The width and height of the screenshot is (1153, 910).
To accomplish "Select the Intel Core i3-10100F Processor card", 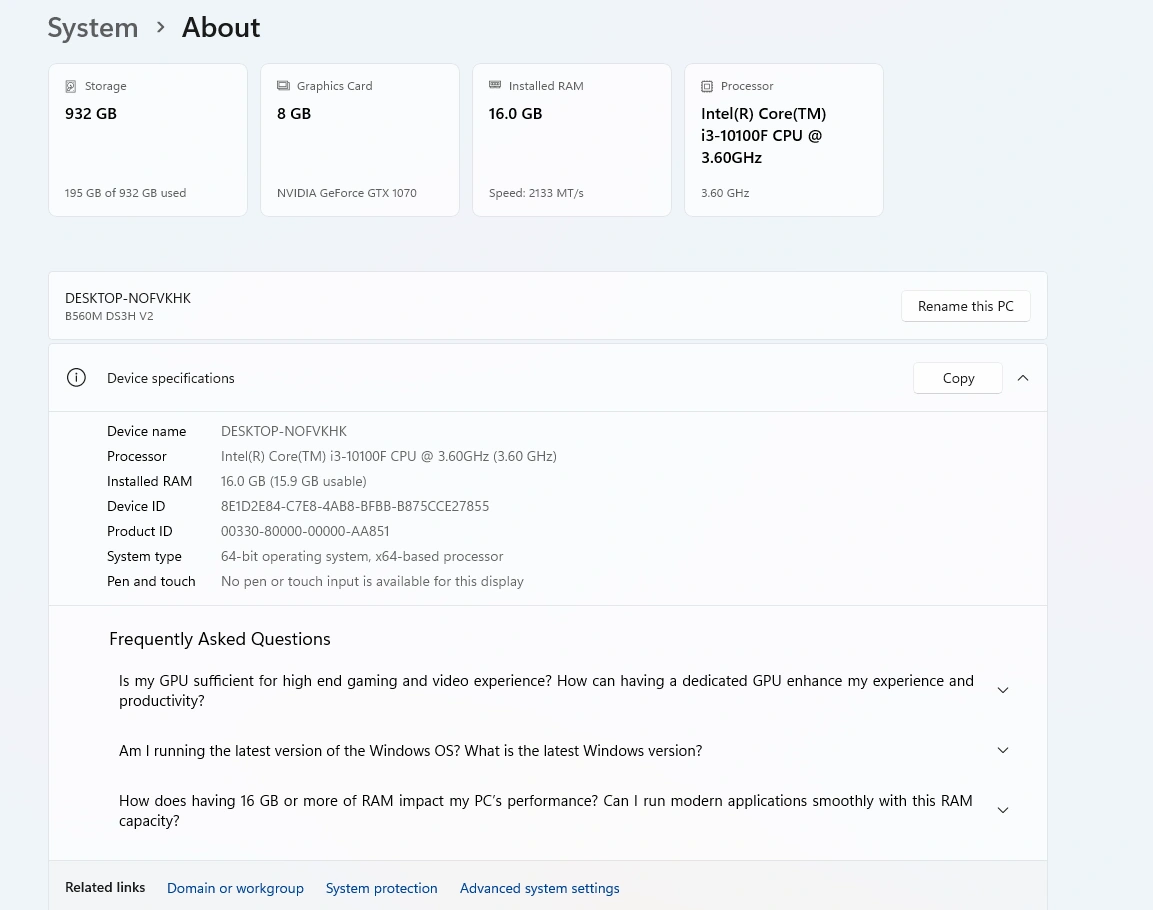I will click(x=783, y=140).
